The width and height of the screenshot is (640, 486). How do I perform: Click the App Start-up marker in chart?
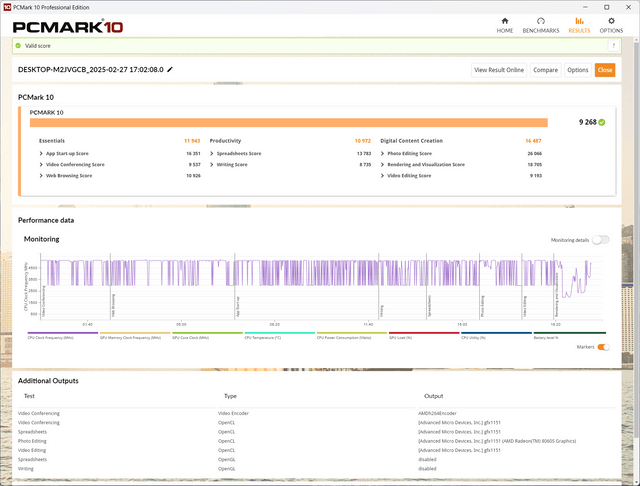tap(238, 306)
